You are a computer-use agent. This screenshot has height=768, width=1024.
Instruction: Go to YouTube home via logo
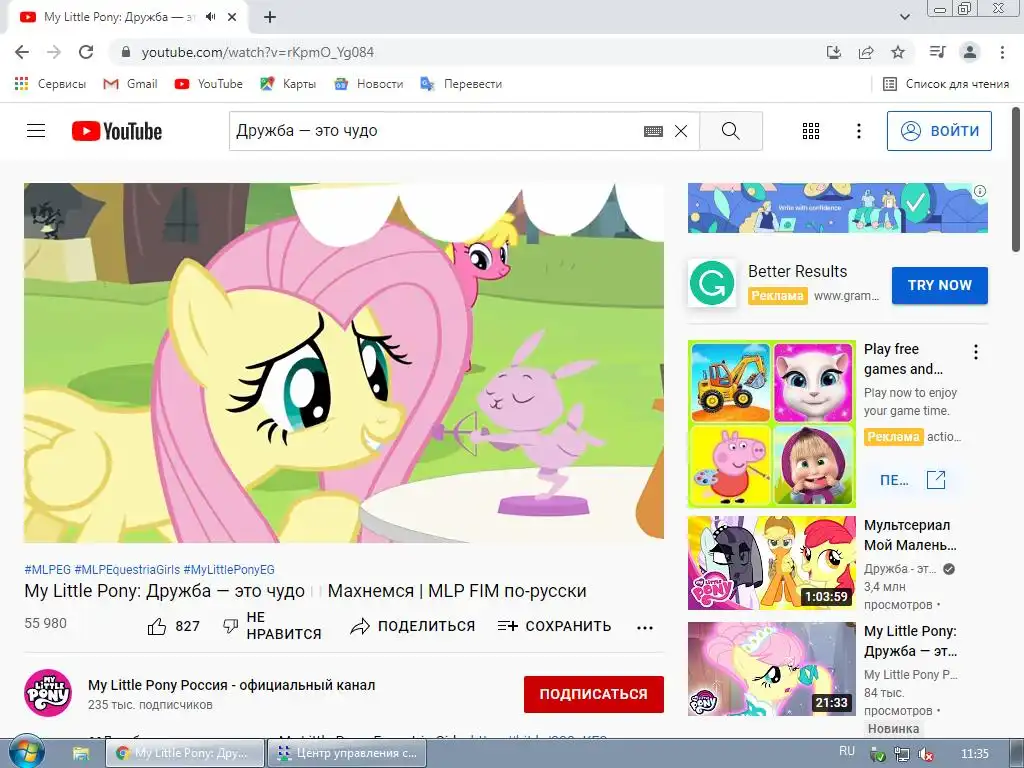point(117,131)
